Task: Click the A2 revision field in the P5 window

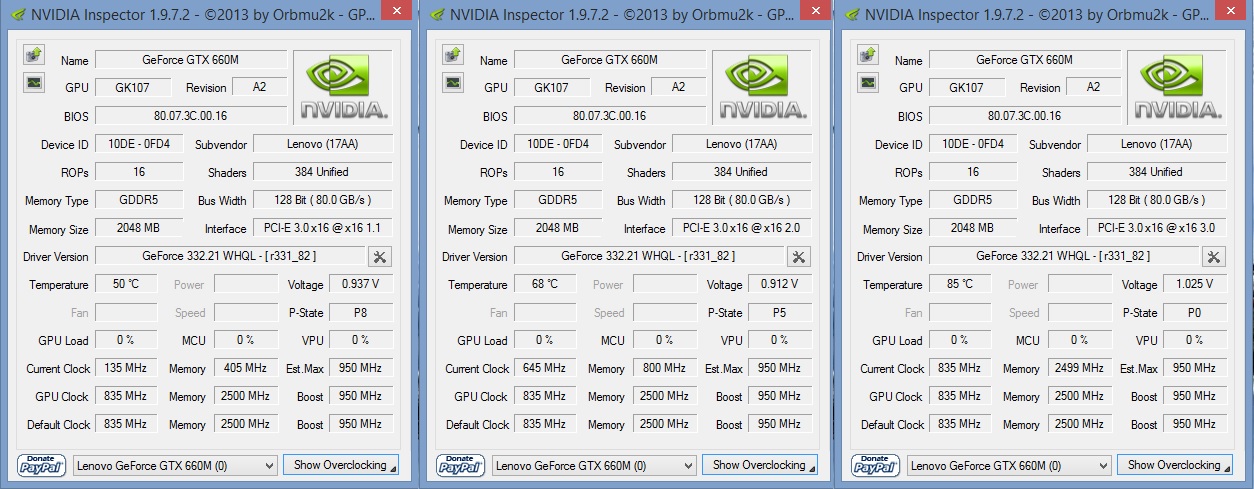Action: (x=678, y=88)
